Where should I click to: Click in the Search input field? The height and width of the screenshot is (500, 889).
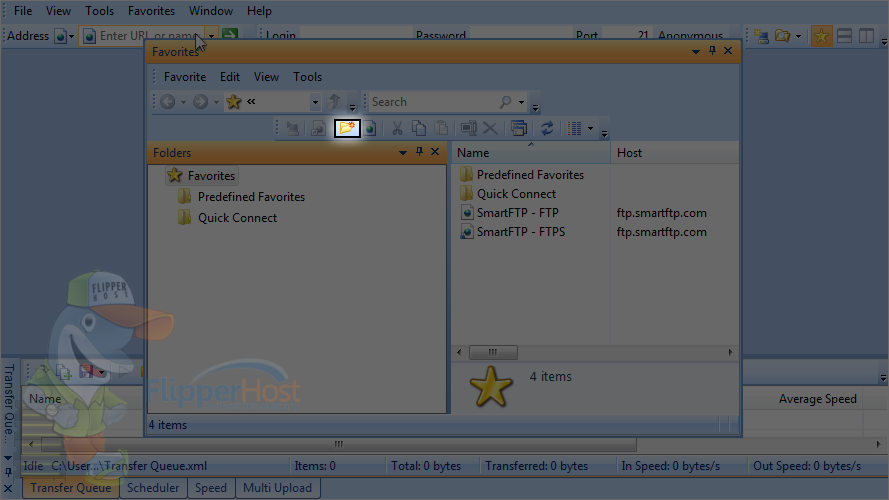pyautogui.click(x=434, y=102)
